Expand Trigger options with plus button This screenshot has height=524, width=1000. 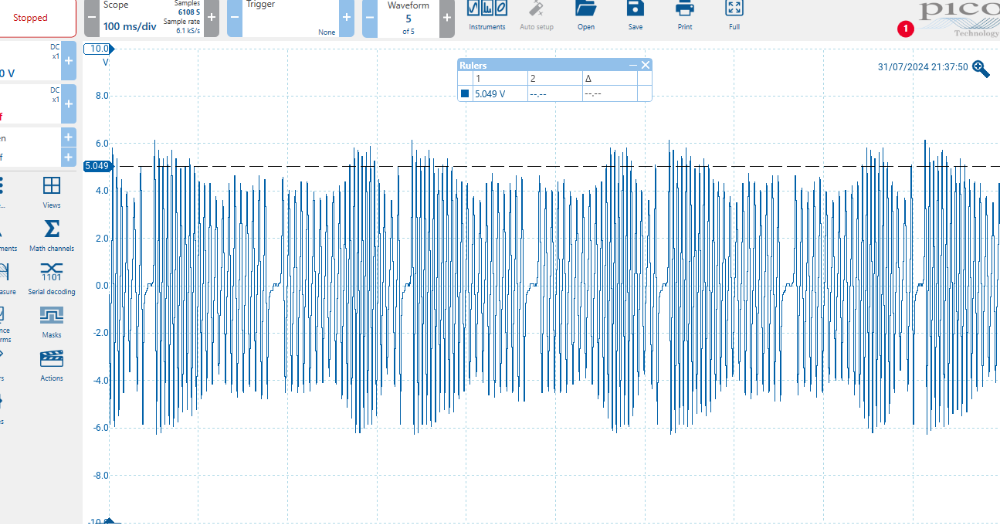pyautogui.click(x=347, y=18)
